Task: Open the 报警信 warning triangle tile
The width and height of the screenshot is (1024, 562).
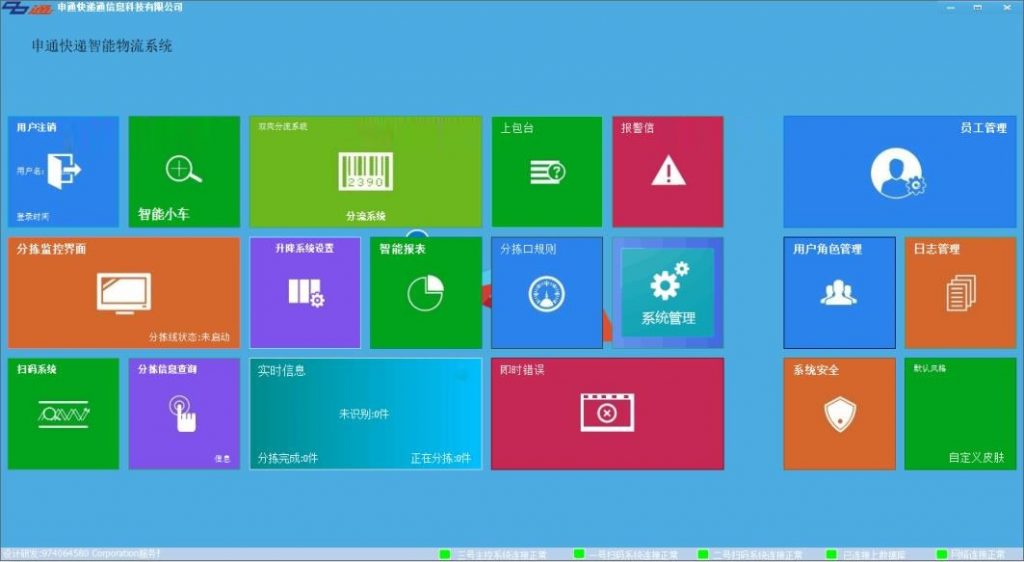Action: click(667, 172)
